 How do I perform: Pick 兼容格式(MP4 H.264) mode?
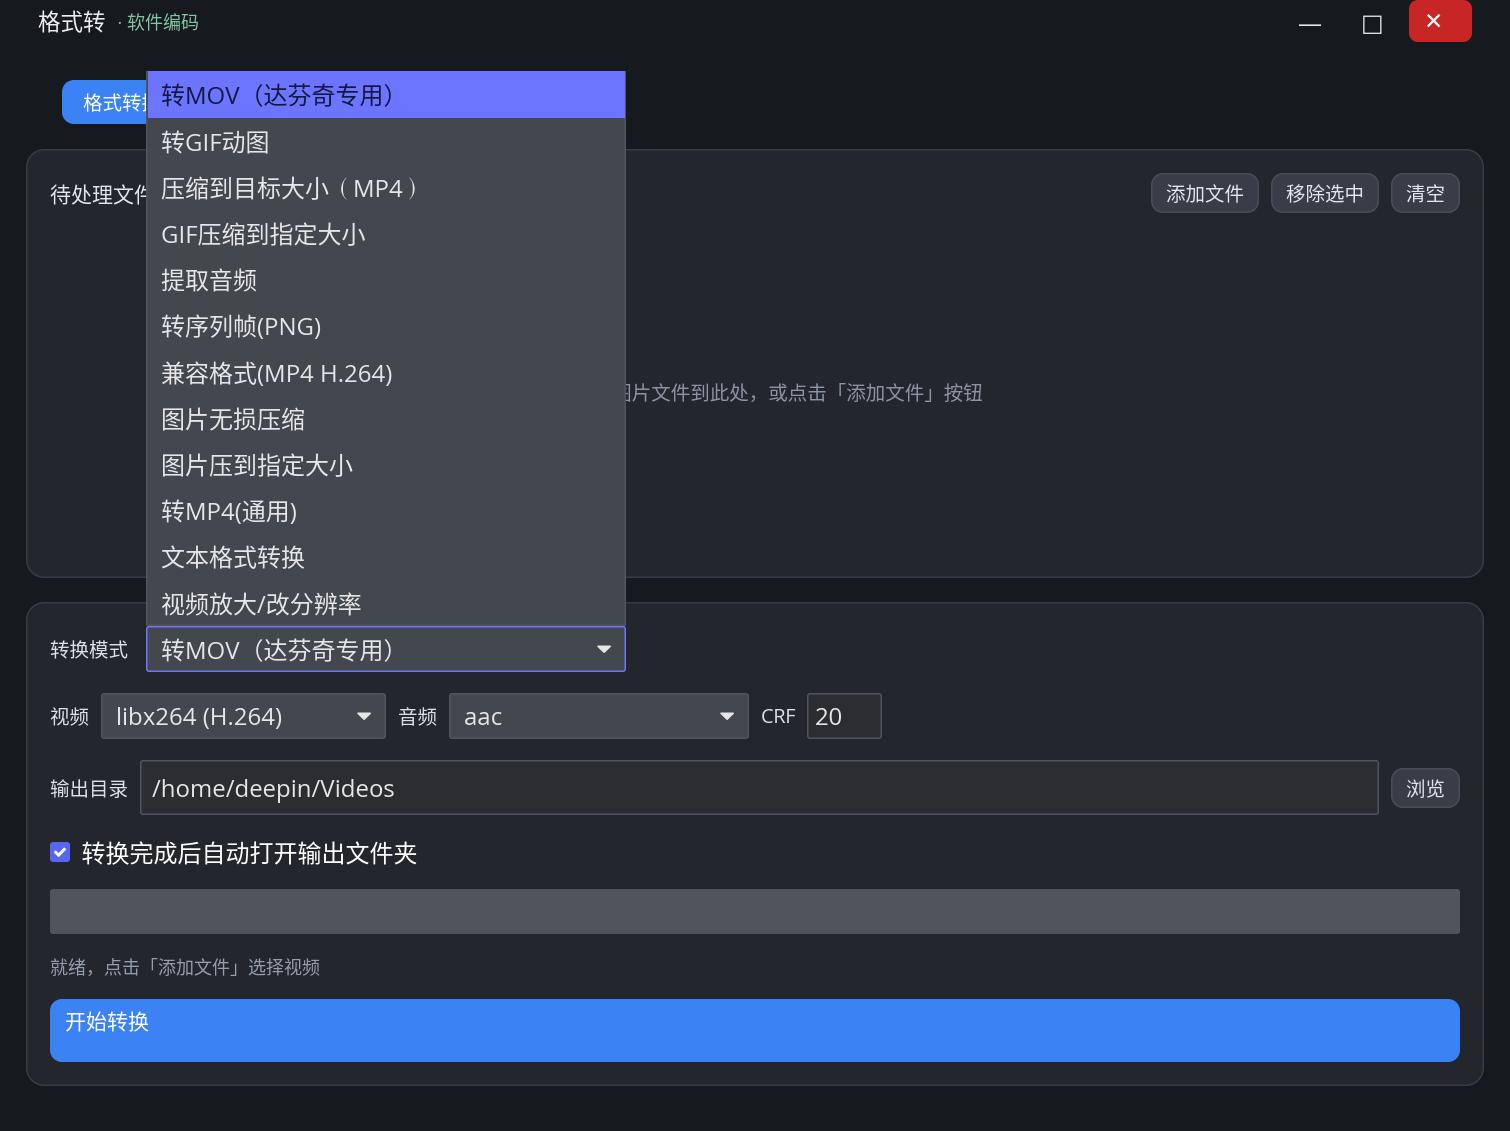click(x=386, y=373)
